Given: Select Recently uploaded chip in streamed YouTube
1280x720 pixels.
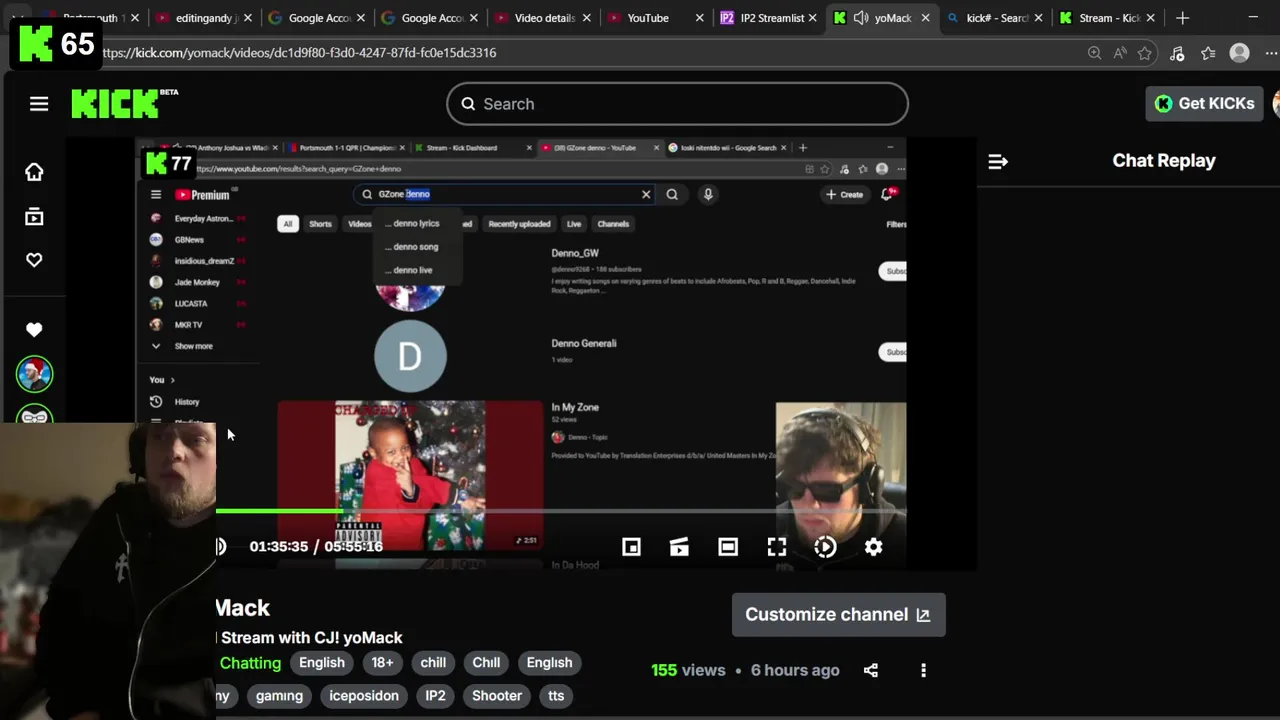Looking at the screenshot, I should [519, 224].
